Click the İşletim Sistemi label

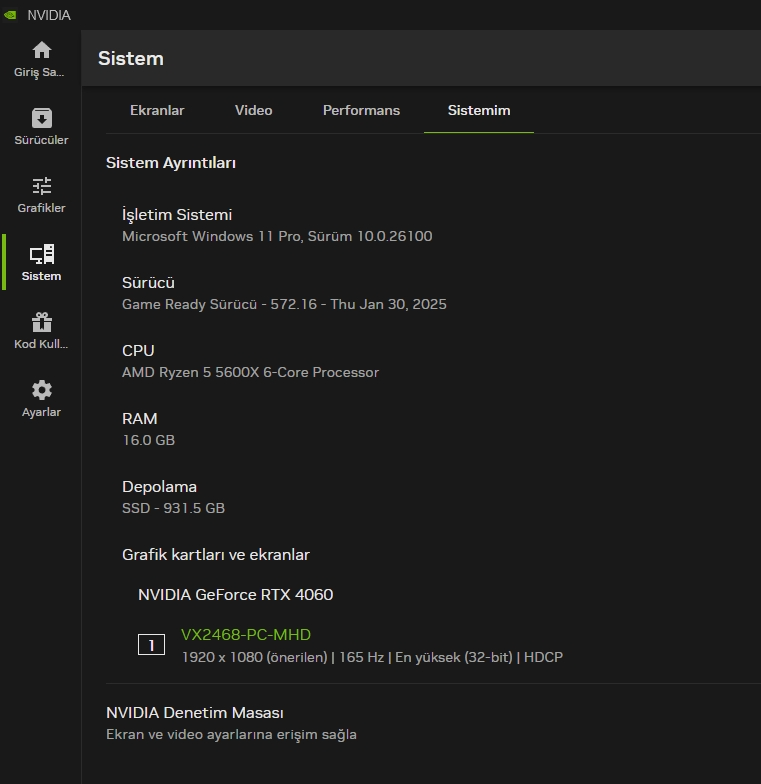click(x=177, y=214)
